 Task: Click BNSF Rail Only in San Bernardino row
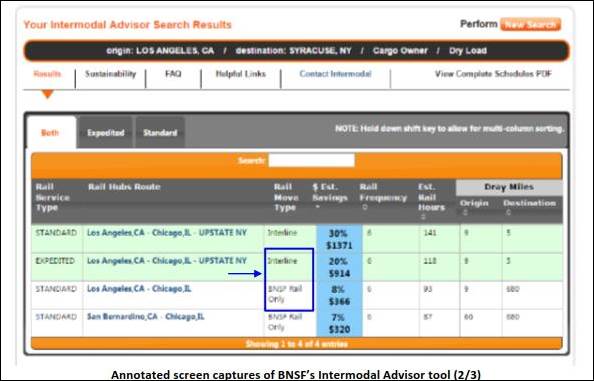tap(285, 322)
